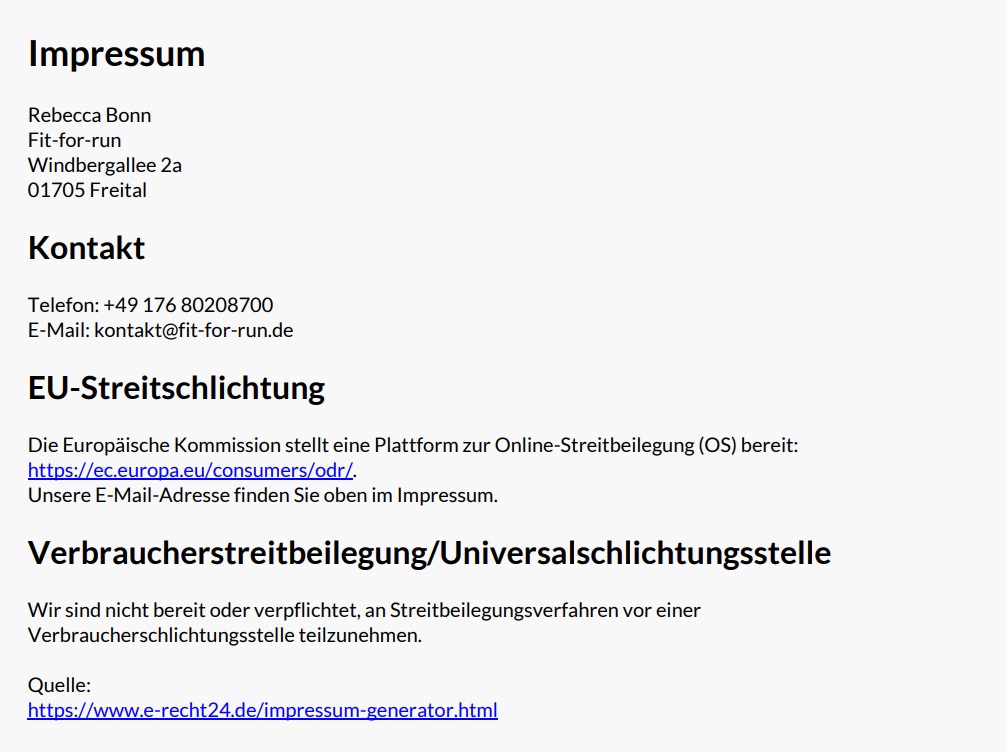Click the line Verbraucherschlichtungsstelle teilzunehmen
Image resolution: width=1007 pixels, height=752 pixels.
[x=225, y=635]
